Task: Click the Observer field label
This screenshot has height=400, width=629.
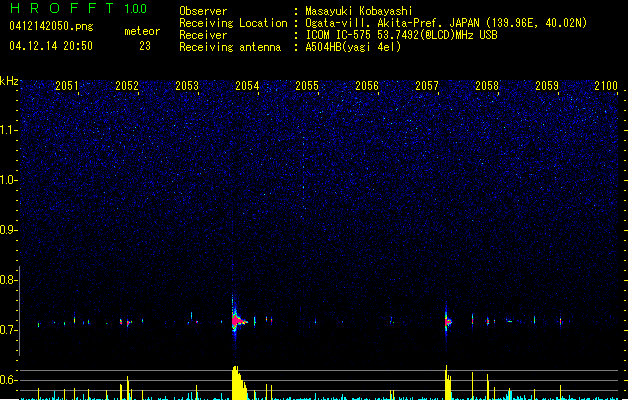Action: (x=203, y=11)
